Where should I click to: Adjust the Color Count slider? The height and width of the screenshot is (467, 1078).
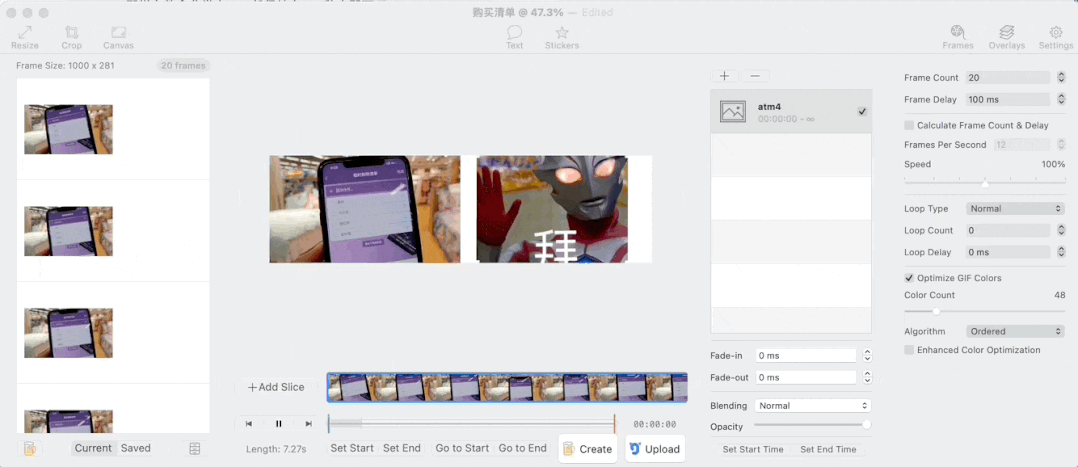pos(936,312)
